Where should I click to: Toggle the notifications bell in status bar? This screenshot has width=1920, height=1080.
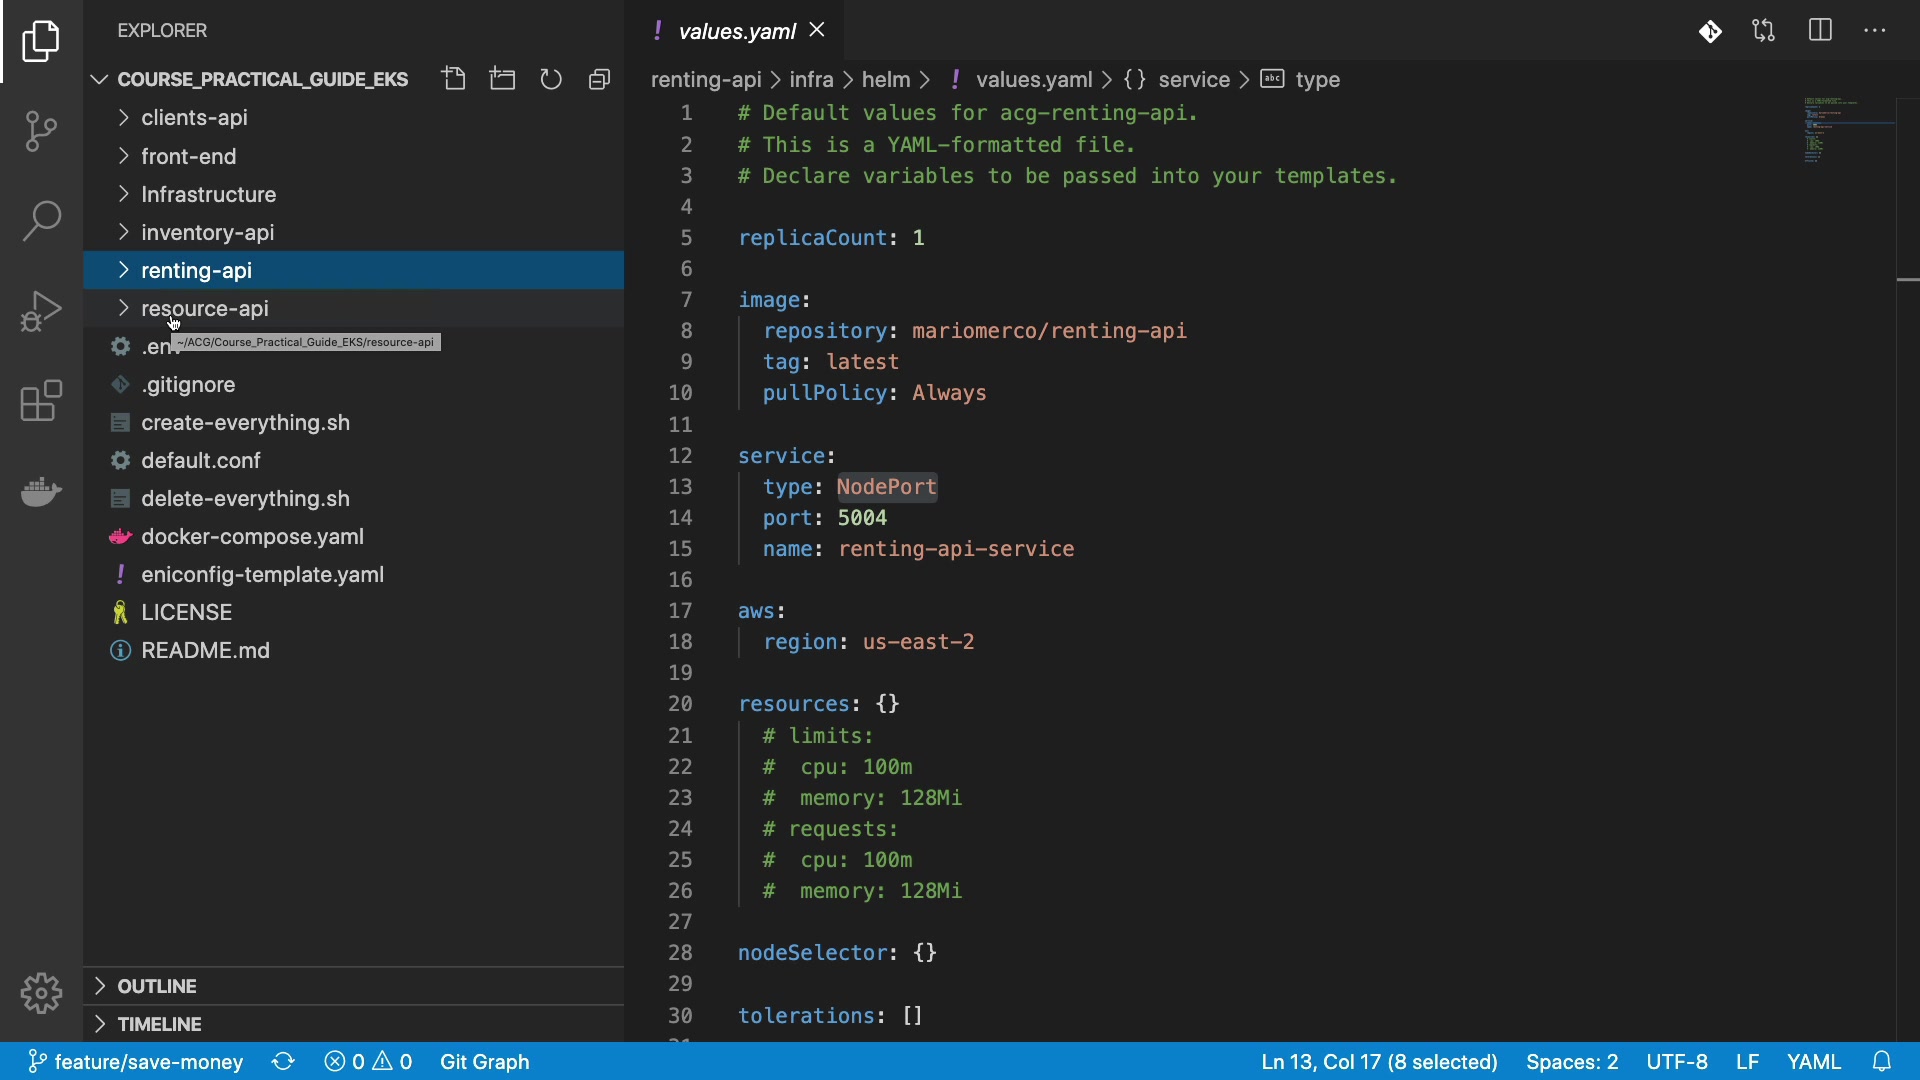coord(1882,1061)
